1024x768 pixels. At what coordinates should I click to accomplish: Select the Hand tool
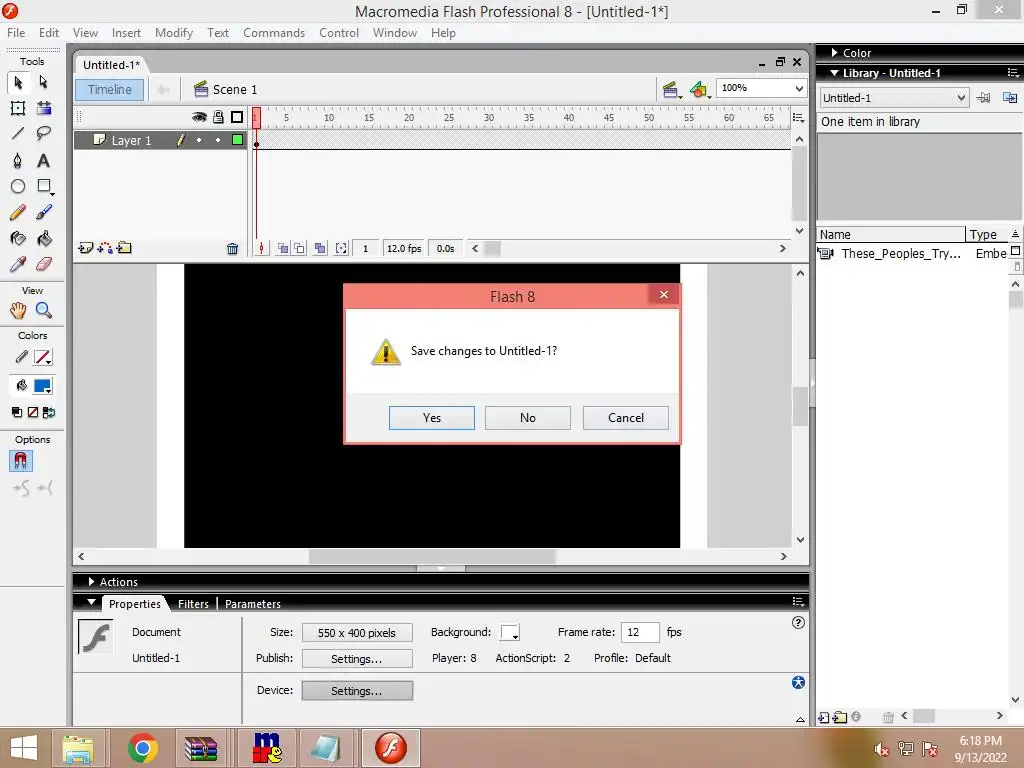click(x=18, y=310)
